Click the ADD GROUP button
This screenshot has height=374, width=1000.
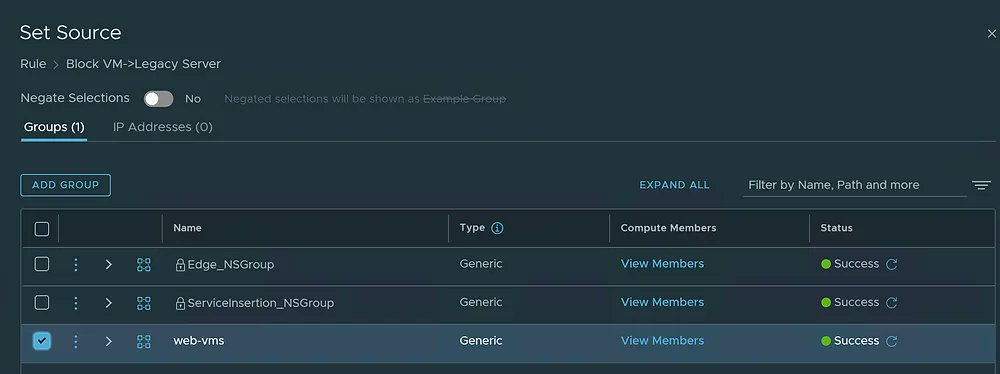pos(66,185)
